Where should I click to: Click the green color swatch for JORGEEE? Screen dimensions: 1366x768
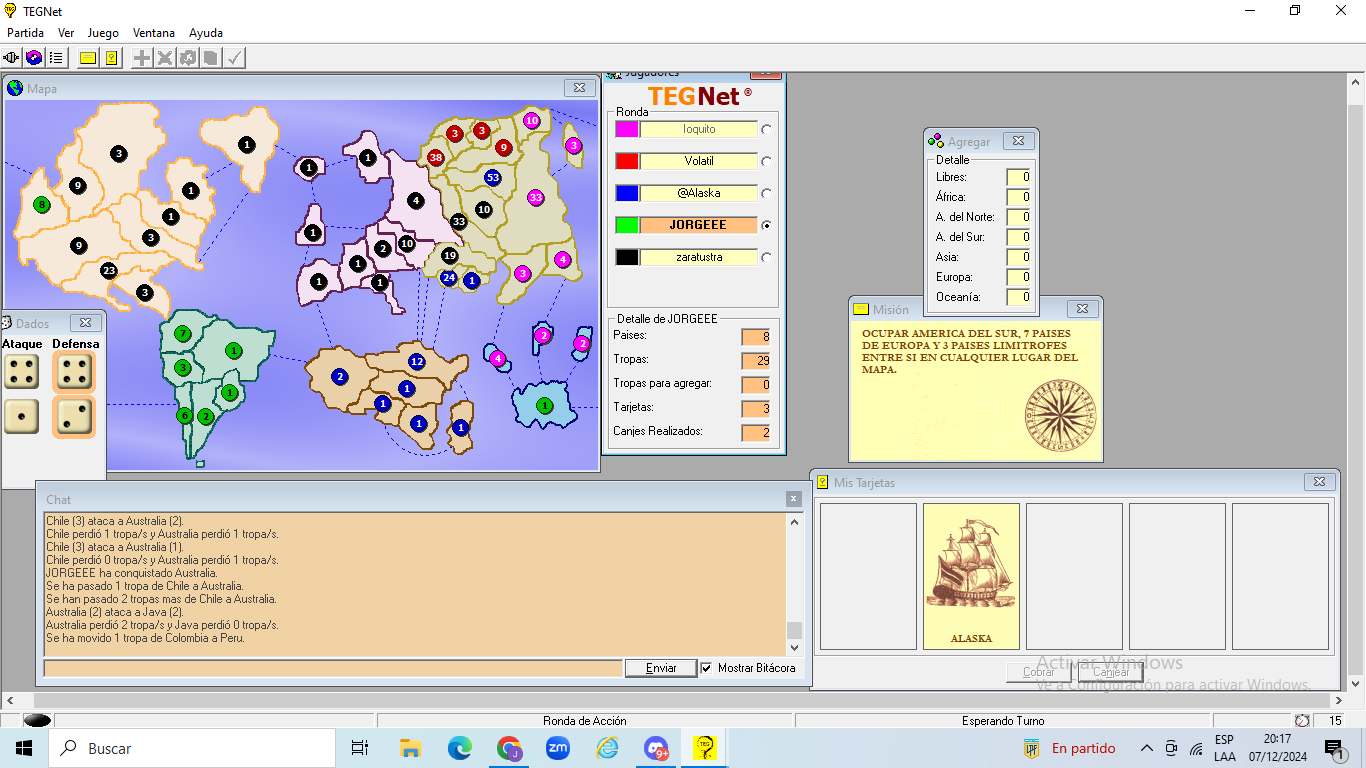pos(627,225)
